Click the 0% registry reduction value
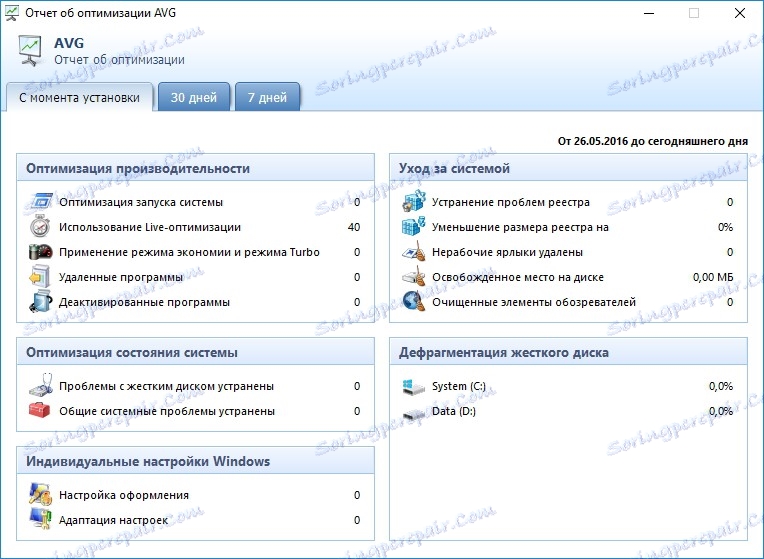 pyautogui.click(x=726, y=227)
